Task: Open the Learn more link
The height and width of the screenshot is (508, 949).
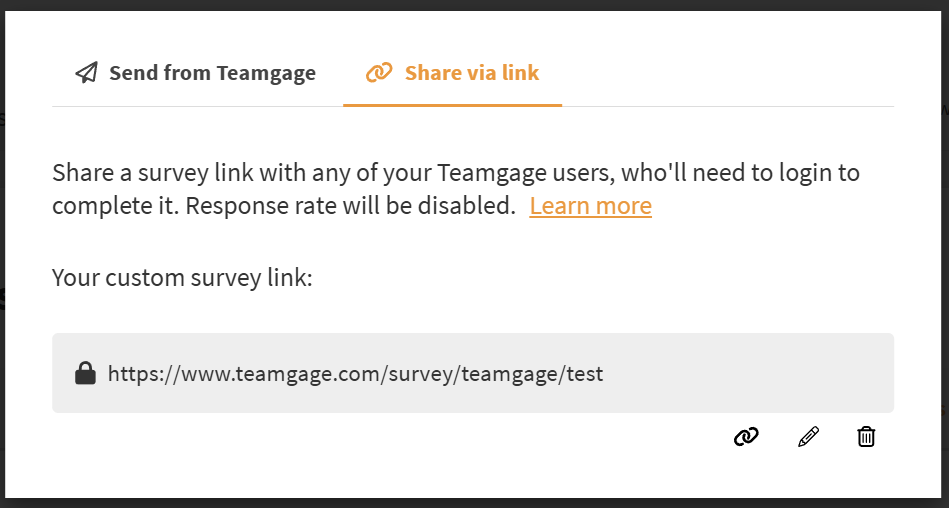Action: [590, 206]
